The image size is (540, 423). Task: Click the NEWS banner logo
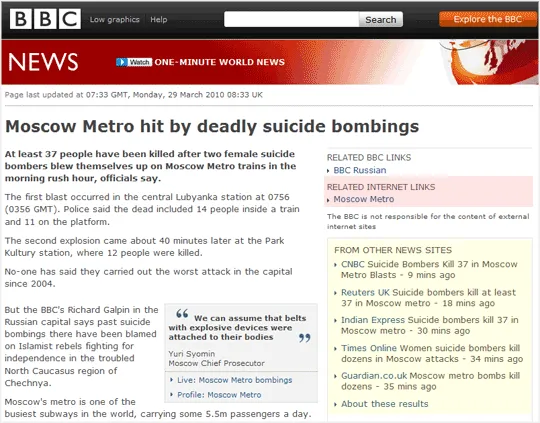pos(43,62)
